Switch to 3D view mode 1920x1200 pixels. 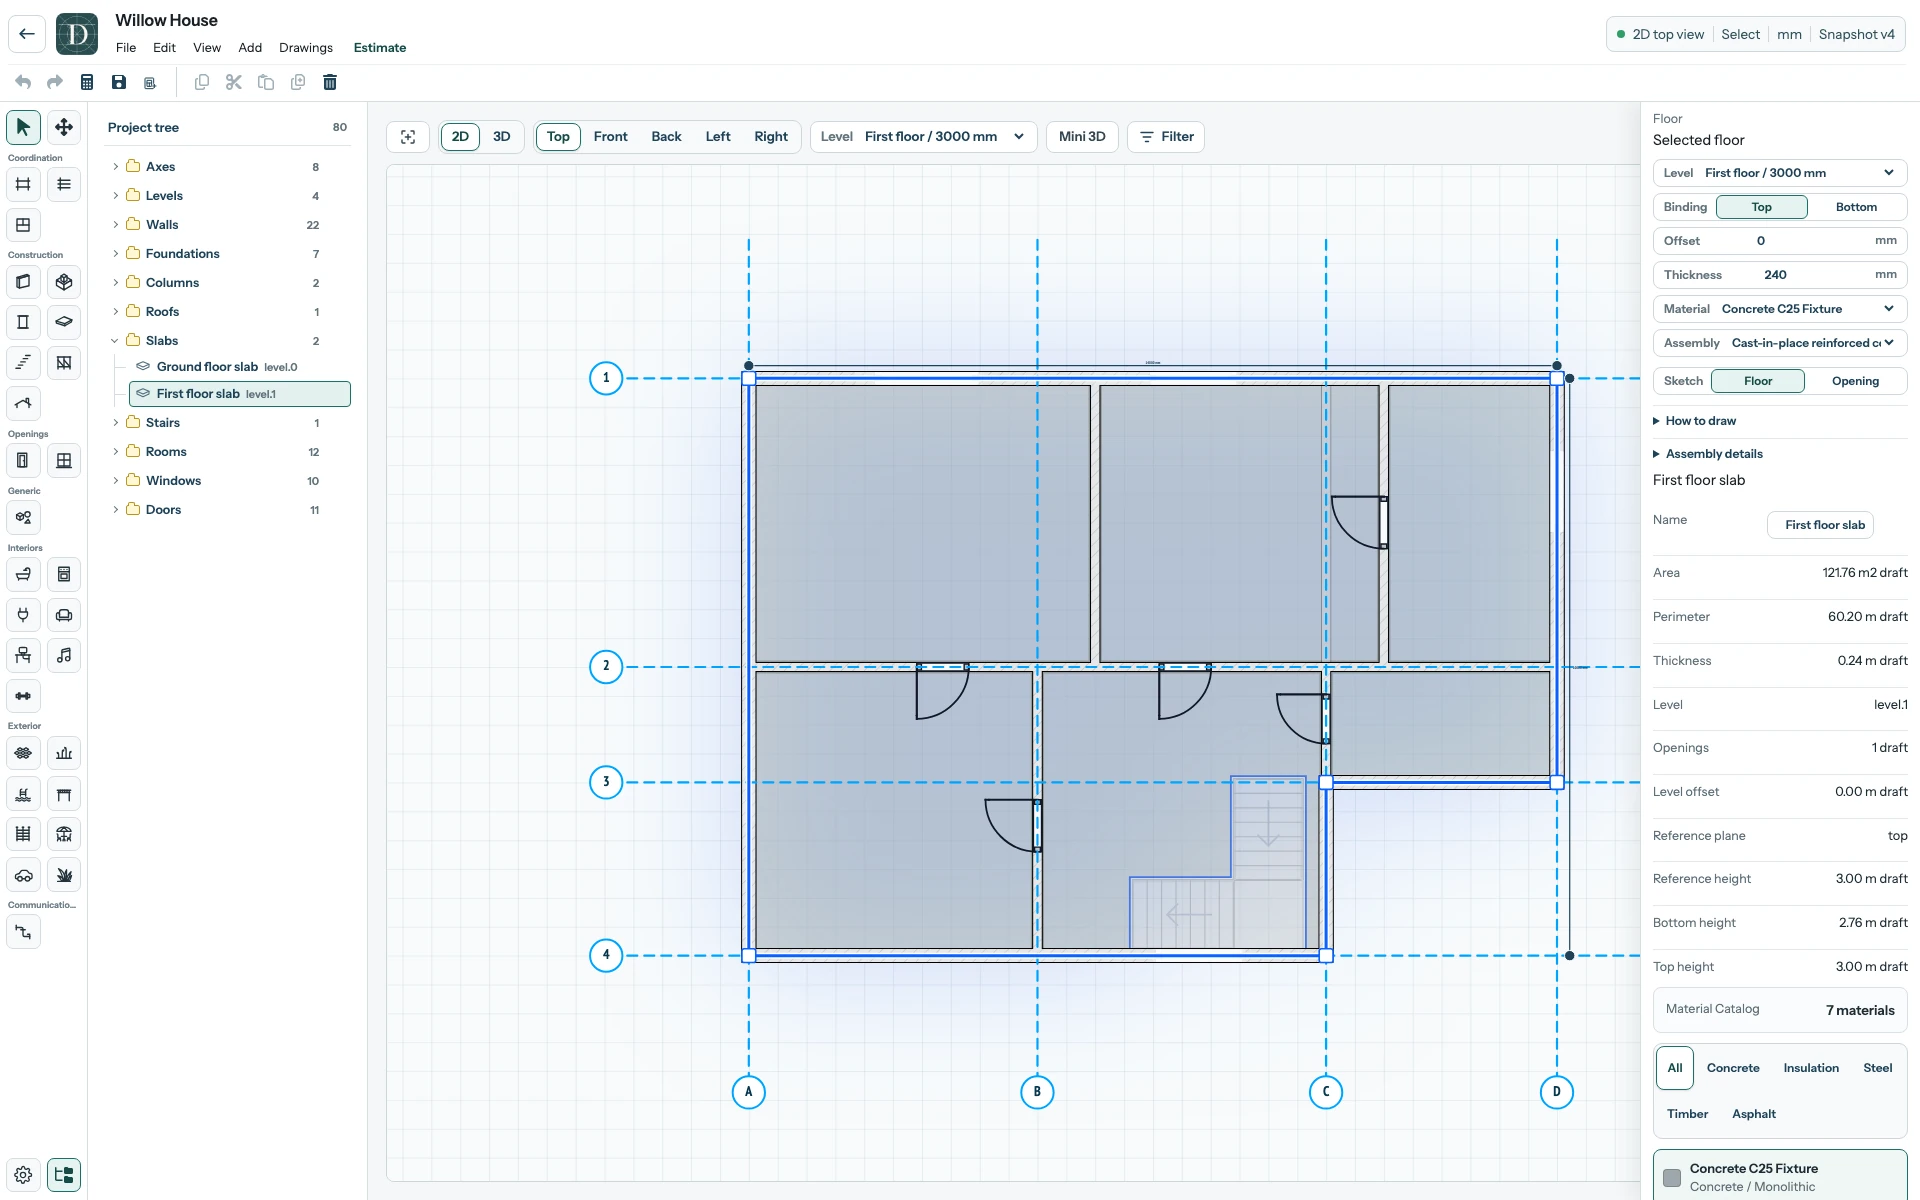(502, 137)
